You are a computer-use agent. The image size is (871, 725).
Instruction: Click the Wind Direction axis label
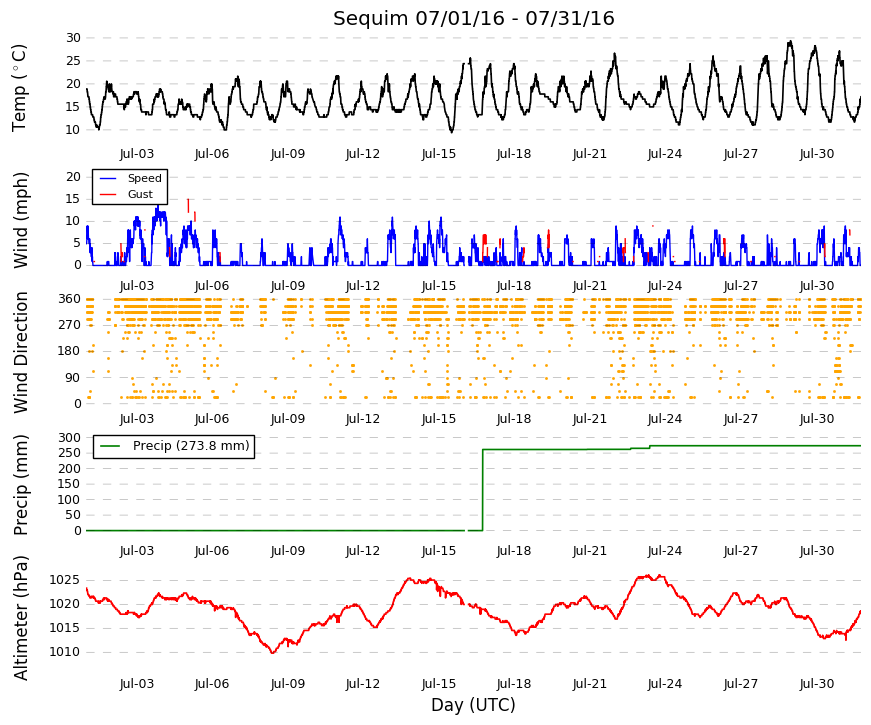tap(20, 352)
